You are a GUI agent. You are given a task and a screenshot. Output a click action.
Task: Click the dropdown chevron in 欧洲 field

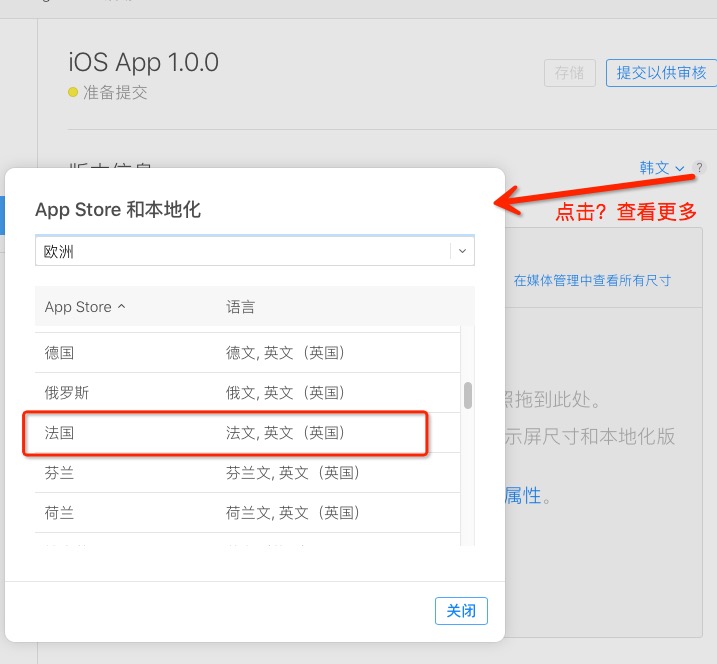click(x=462, y=251)
